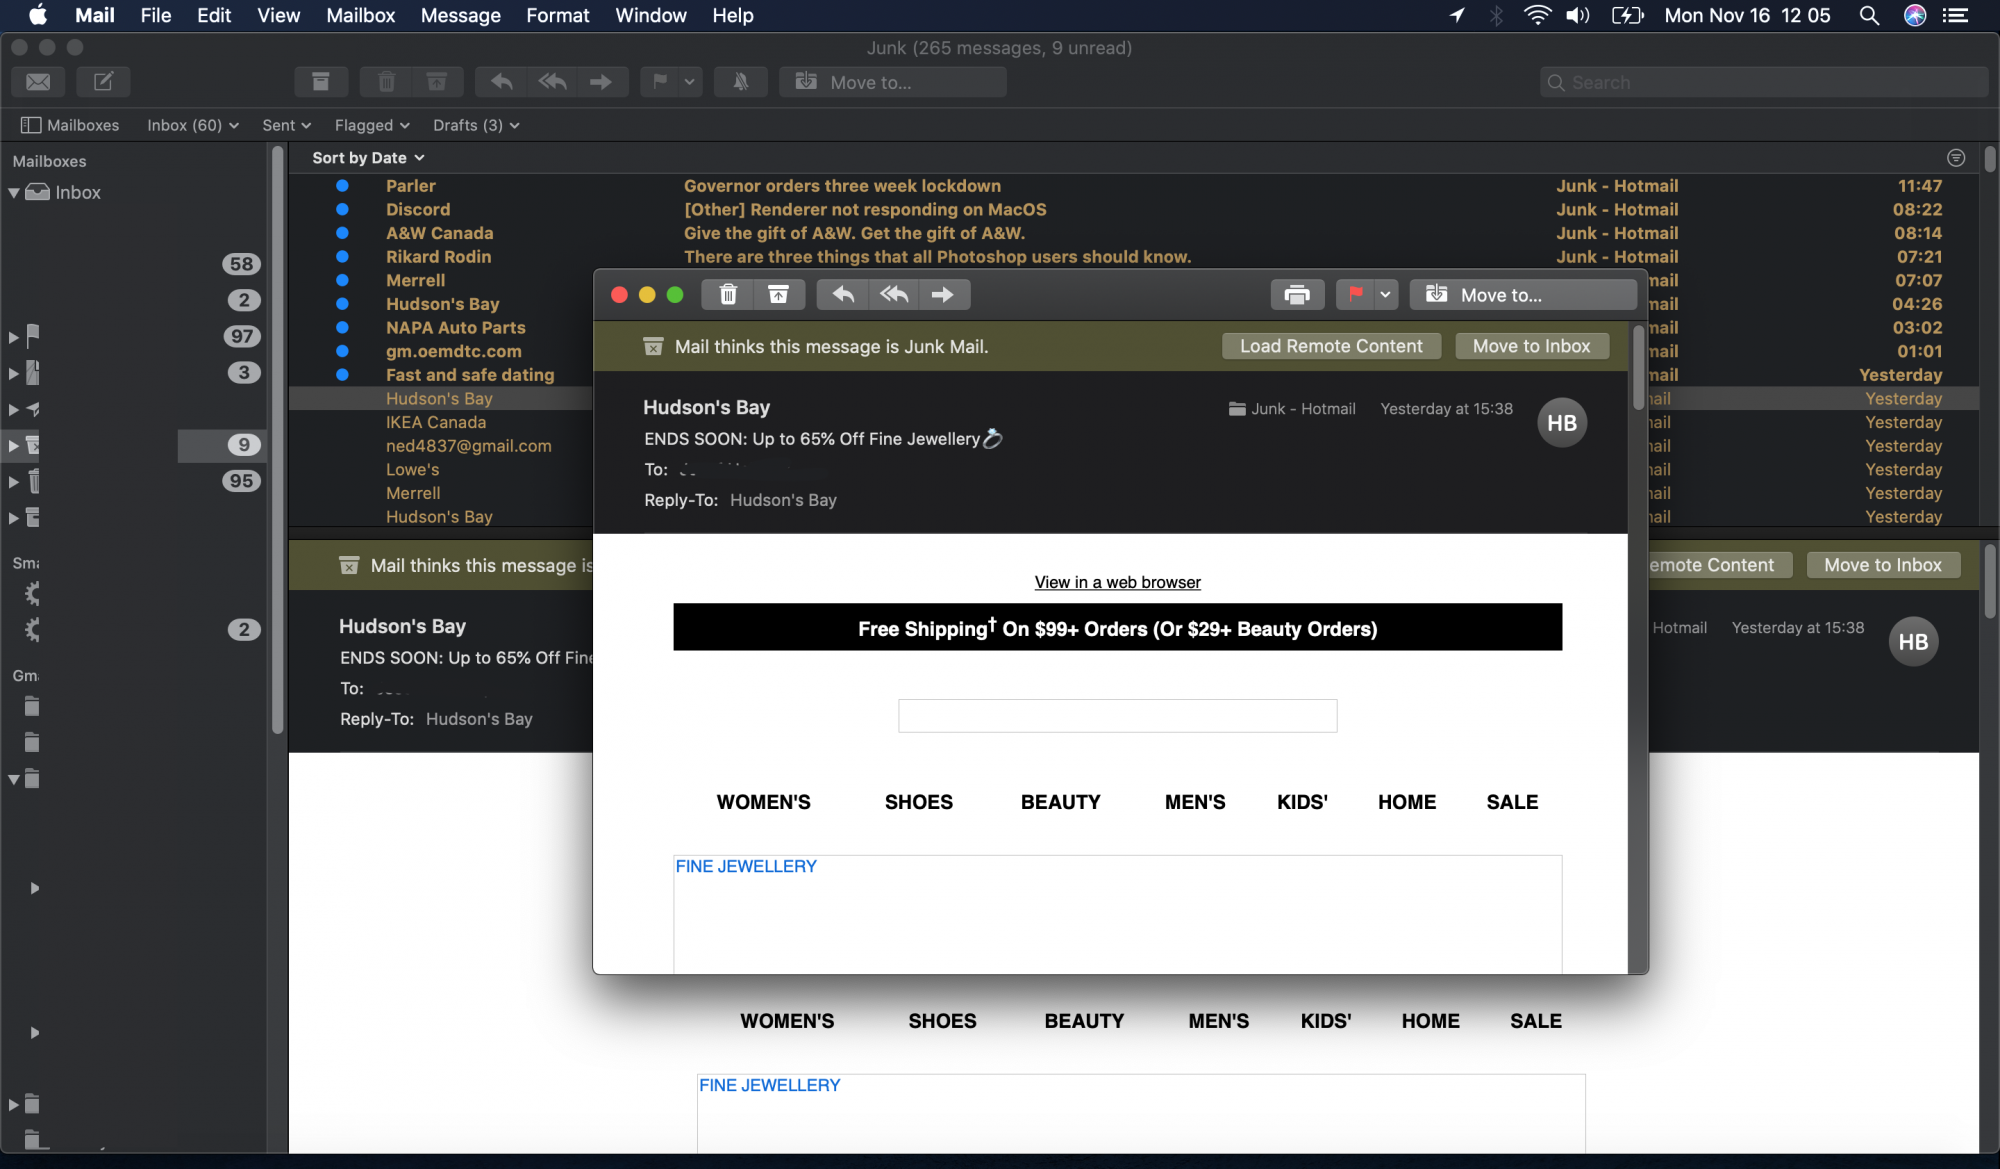
Task: Toggle unread dot on A&W Canada message
Action: (x=342, y=233)
